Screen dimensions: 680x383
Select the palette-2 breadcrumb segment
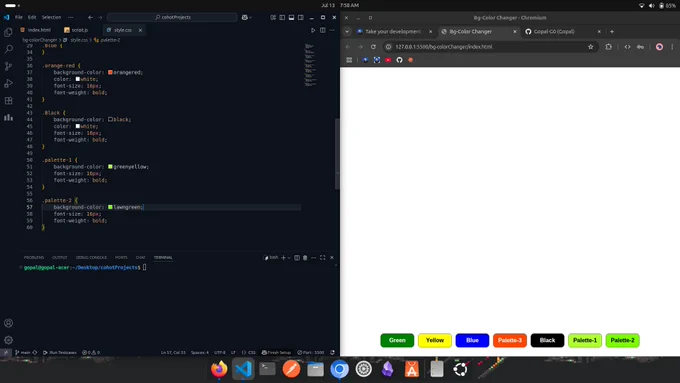coord(110,40)
